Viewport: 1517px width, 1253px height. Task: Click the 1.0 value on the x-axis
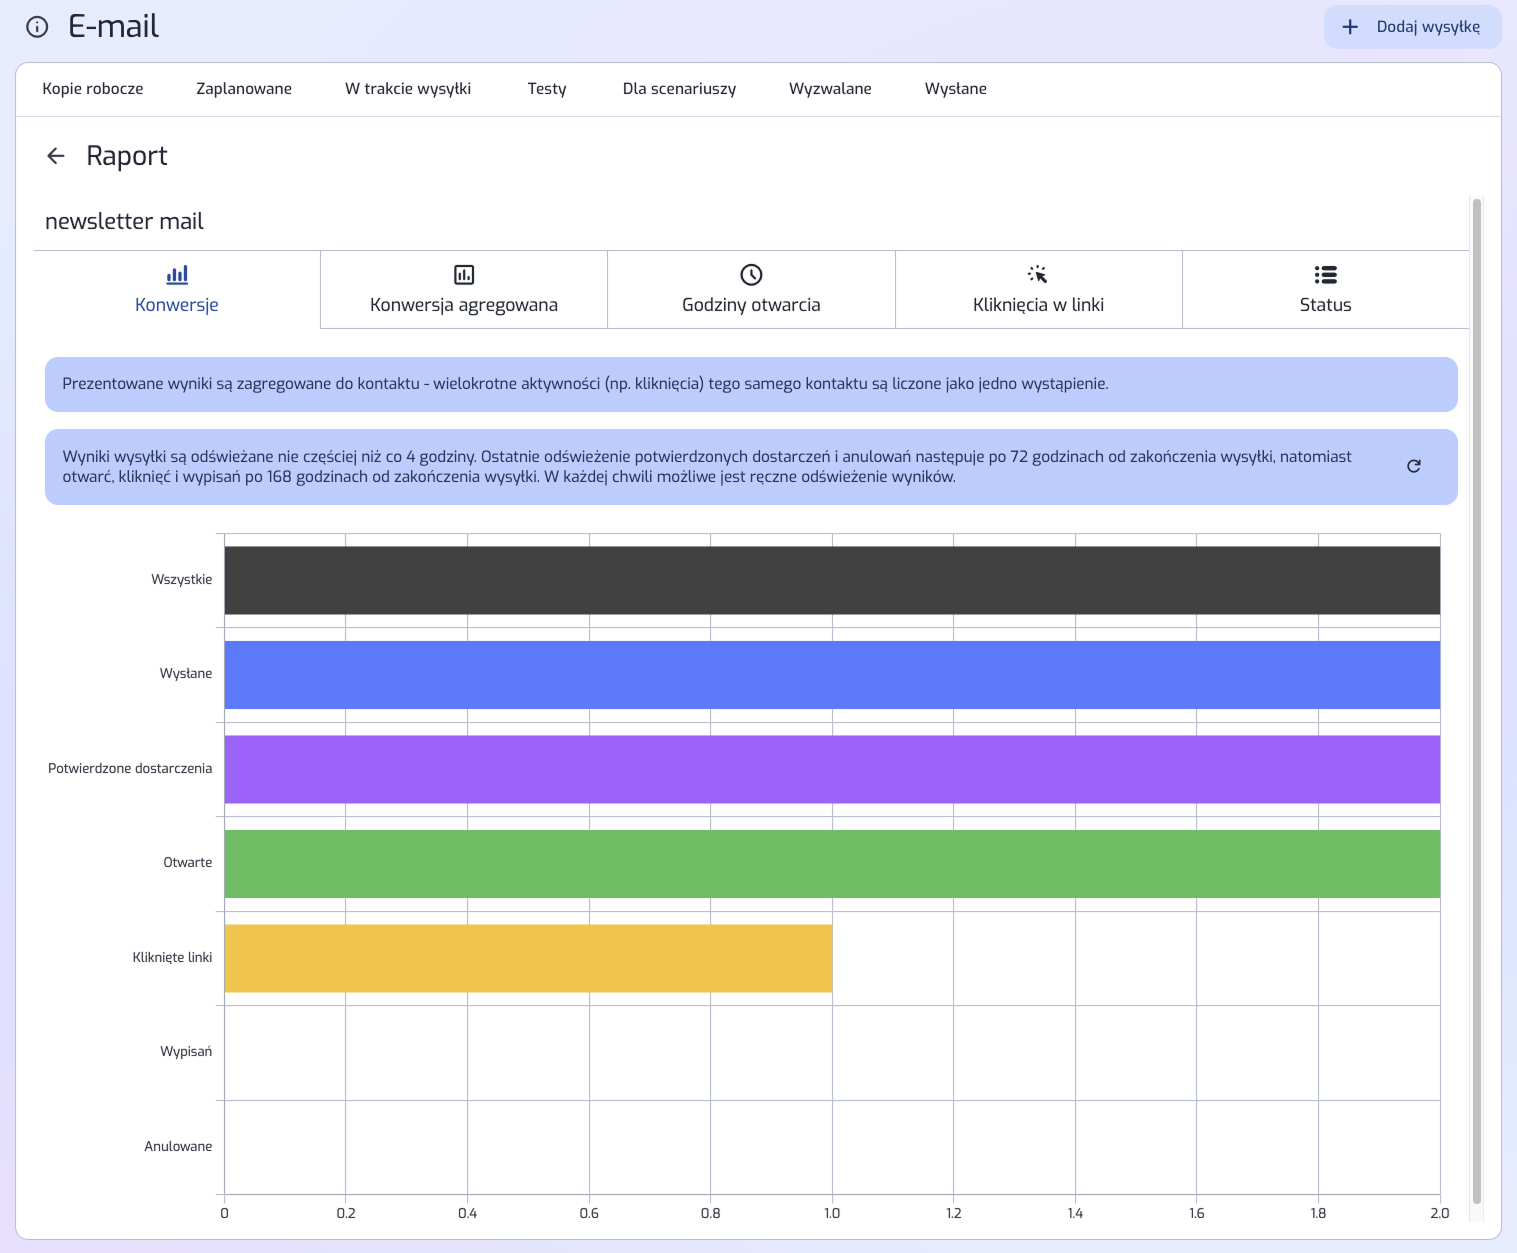click(x=832, y=1213)
